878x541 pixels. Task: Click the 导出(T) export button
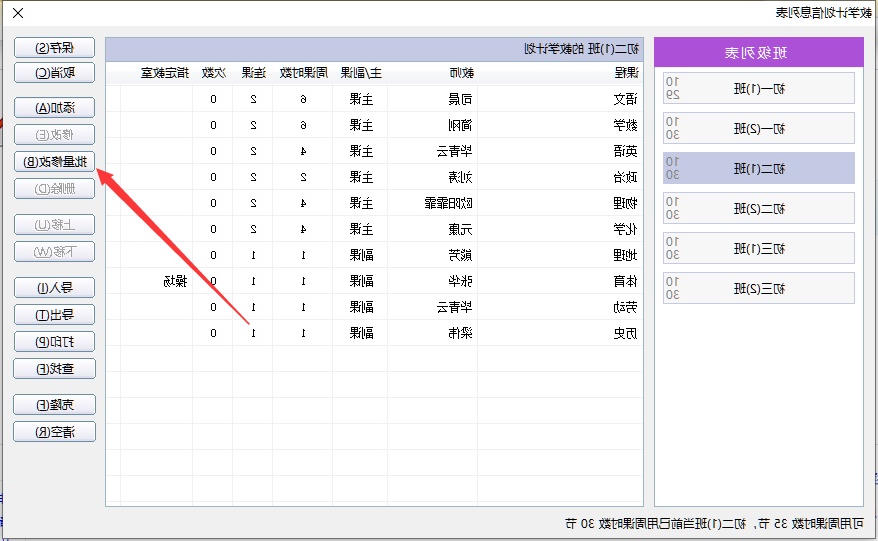click(54, 315)
